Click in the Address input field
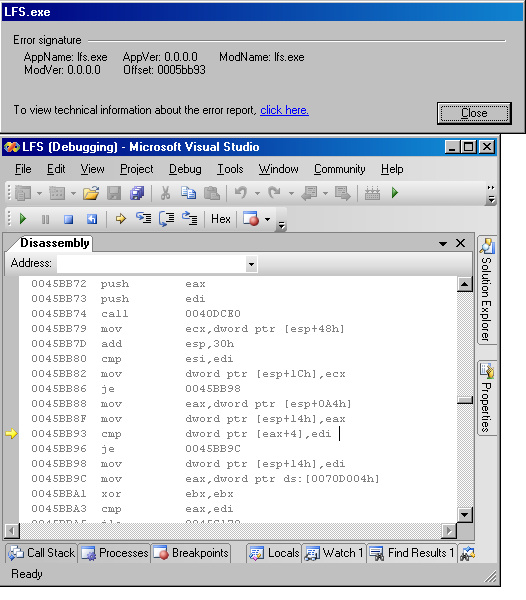 pos(151,264)
